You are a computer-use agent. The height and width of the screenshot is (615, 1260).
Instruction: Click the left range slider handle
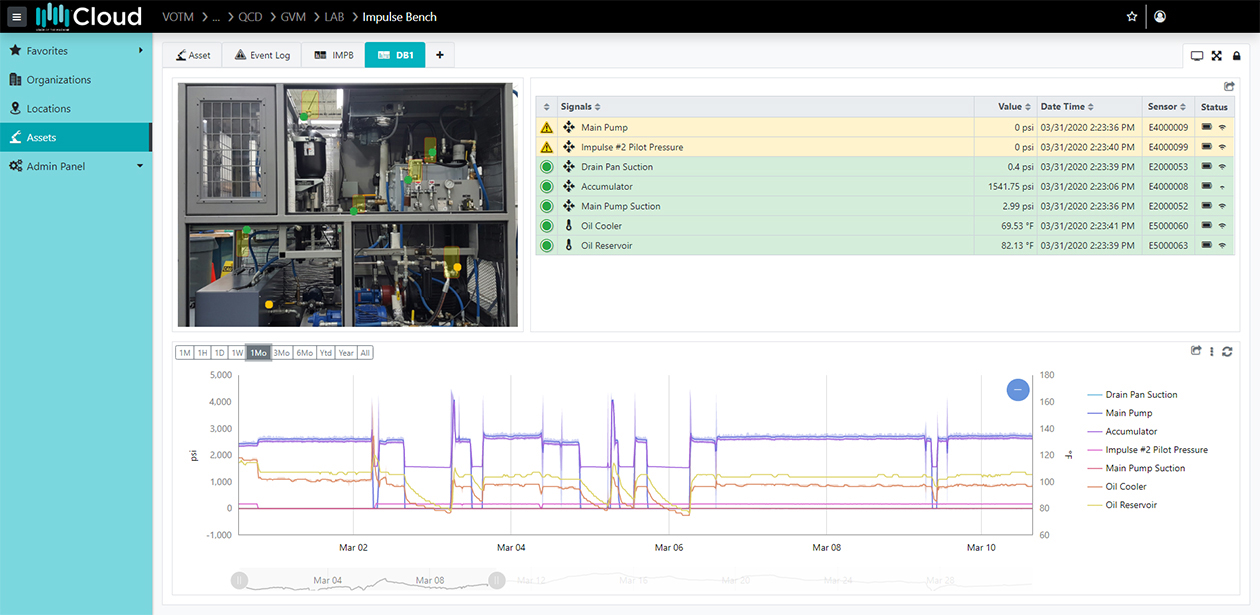click(x=240, y=580)
